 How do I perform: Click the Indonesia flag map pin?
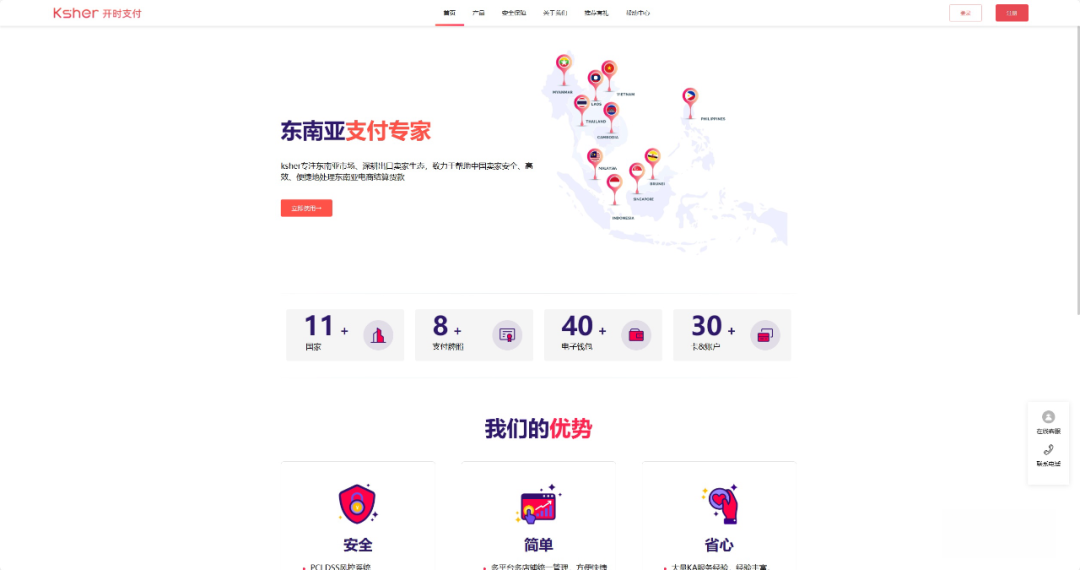pos(614,189)
